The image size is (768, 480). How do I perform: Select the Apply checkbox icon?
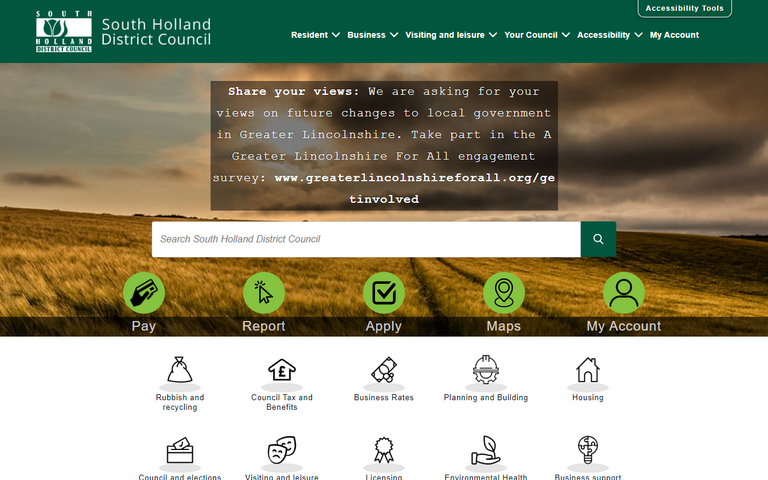pyautogui.click(x=384, y=293)
